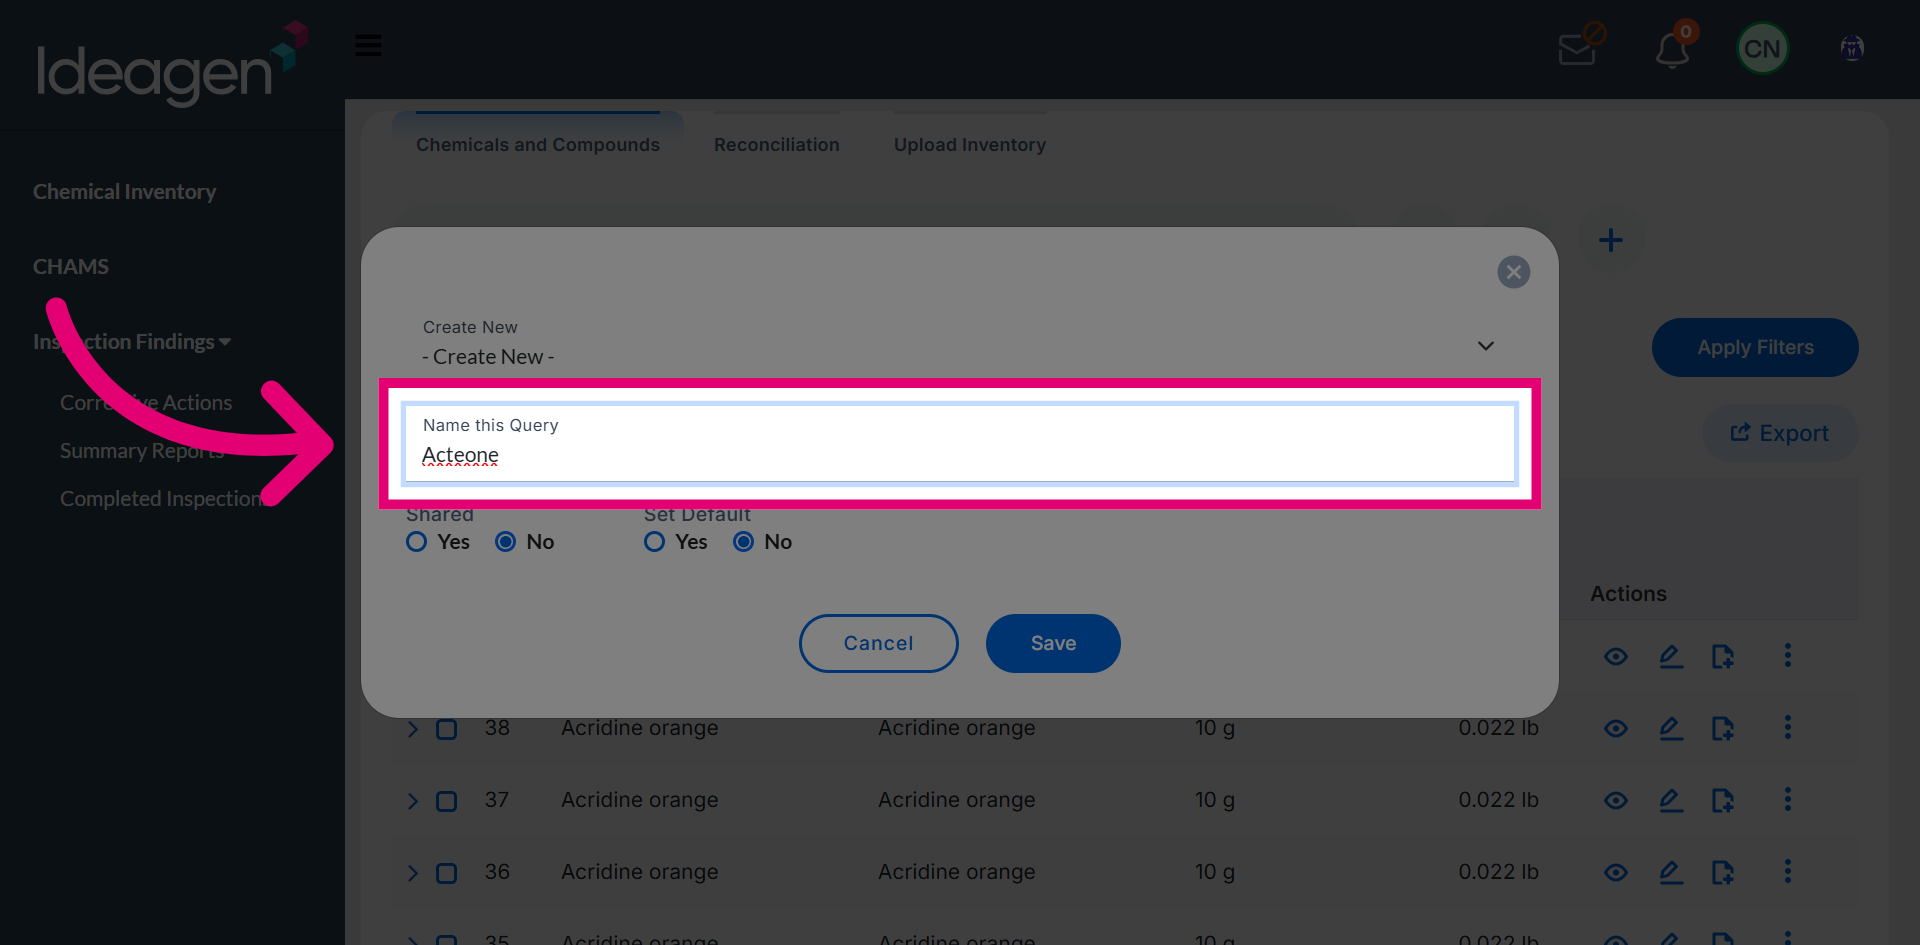View record 38 with eye icon
The height and width of the screenshot is (945, 1920).
[1616, 729]
